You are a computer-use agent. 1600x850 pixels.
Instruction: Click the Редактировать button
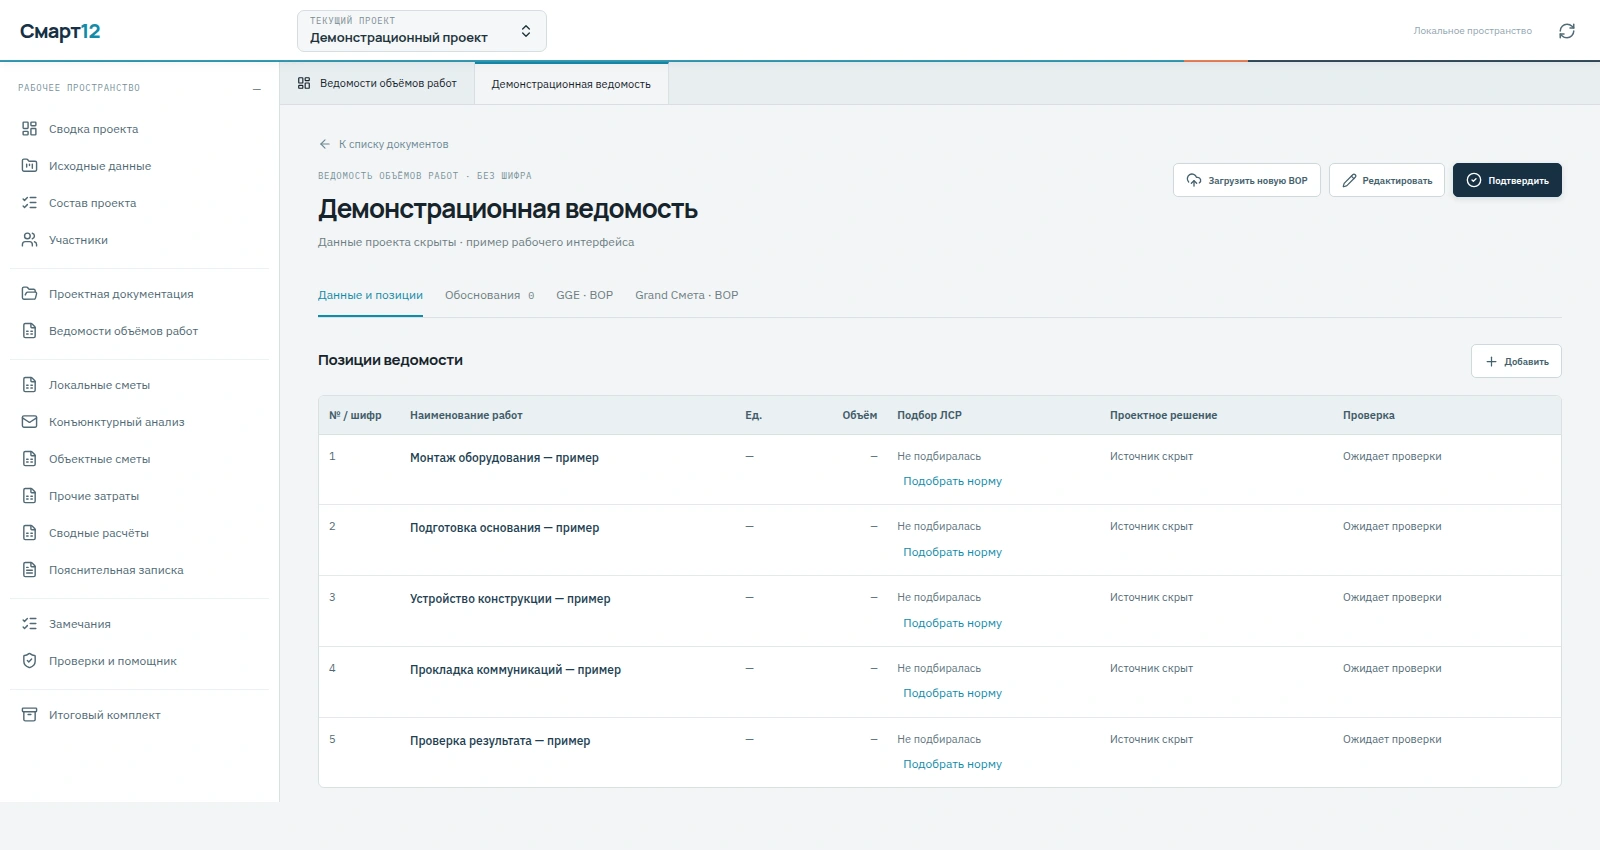pyautogui.click(x=1387, y=180)
